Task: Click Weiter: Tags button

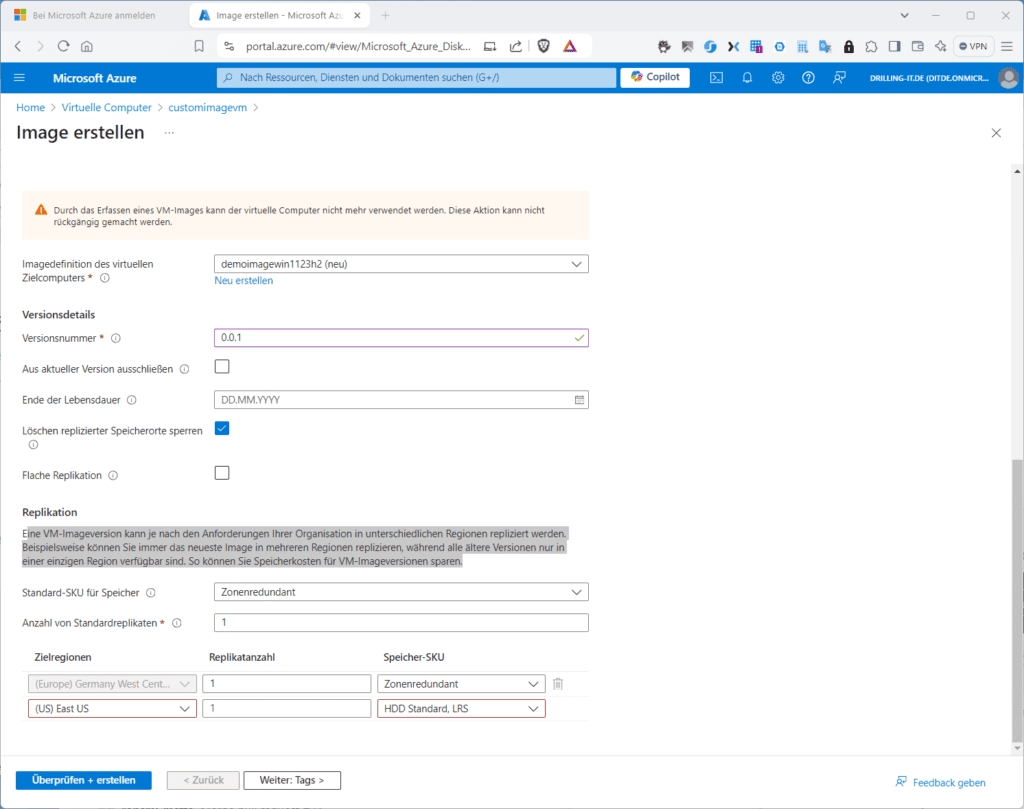Action: tap(292, 780)
